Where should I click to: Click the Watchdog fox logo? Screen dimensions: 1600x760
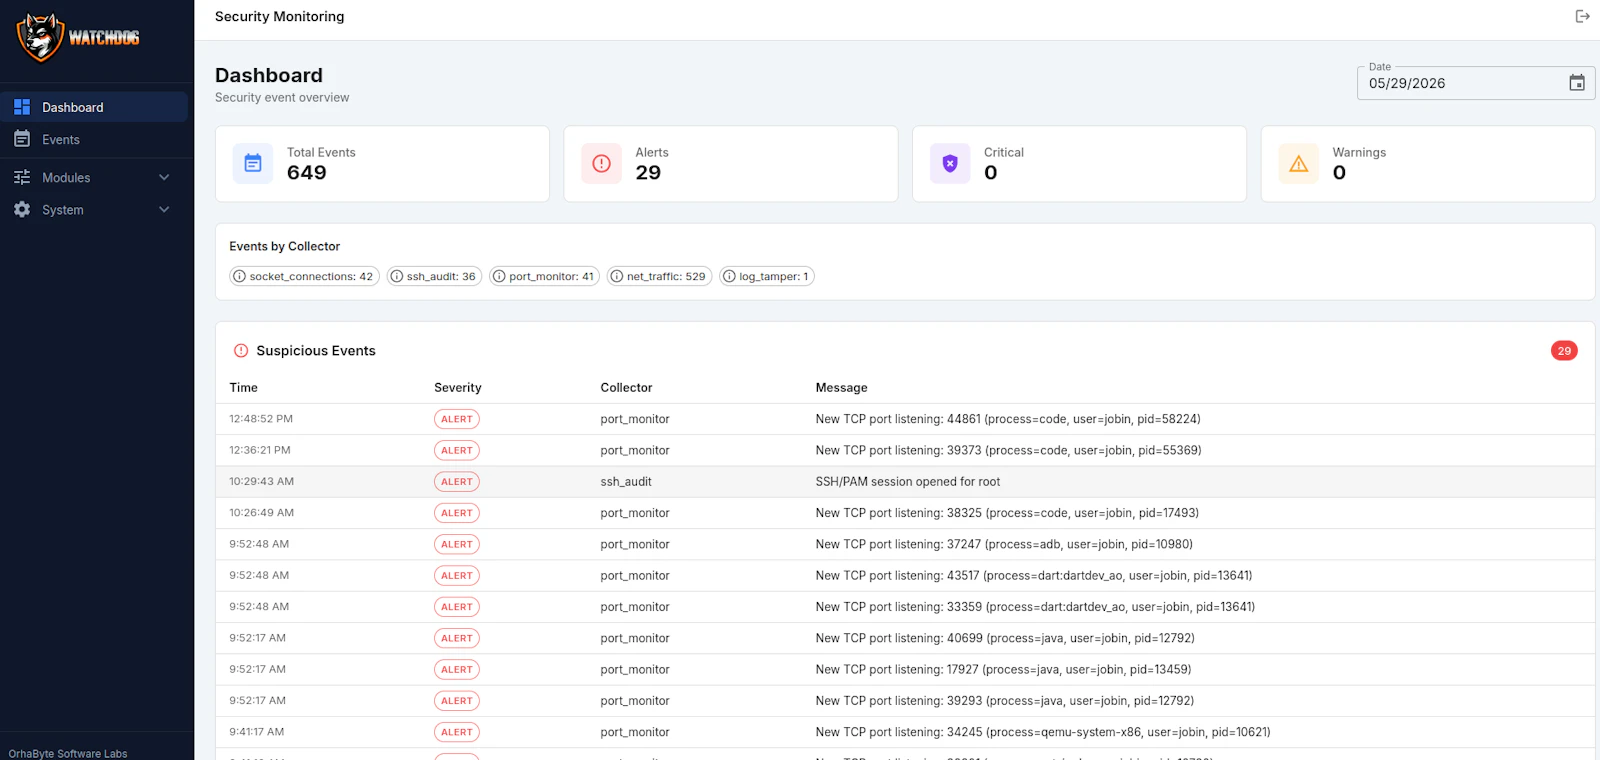pyautogui.click(x=40, y=37)
